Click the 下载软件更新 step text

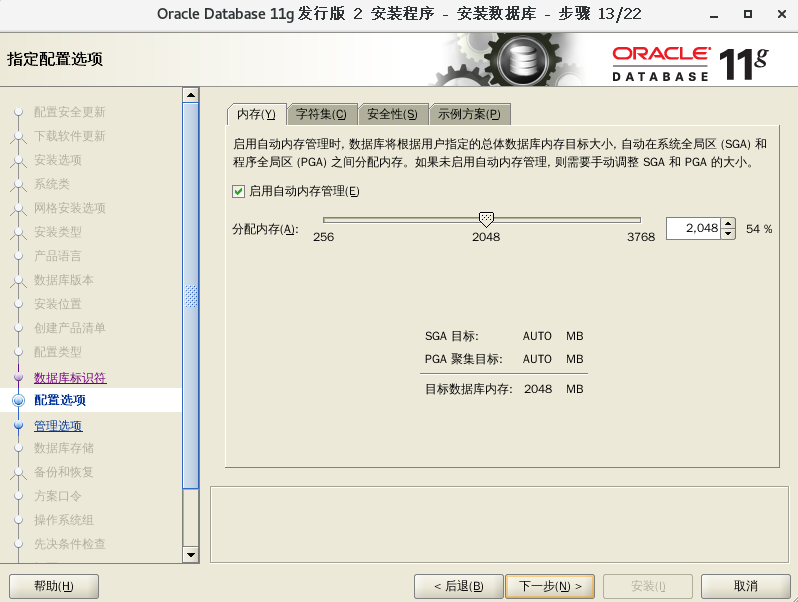click(70, 136)
